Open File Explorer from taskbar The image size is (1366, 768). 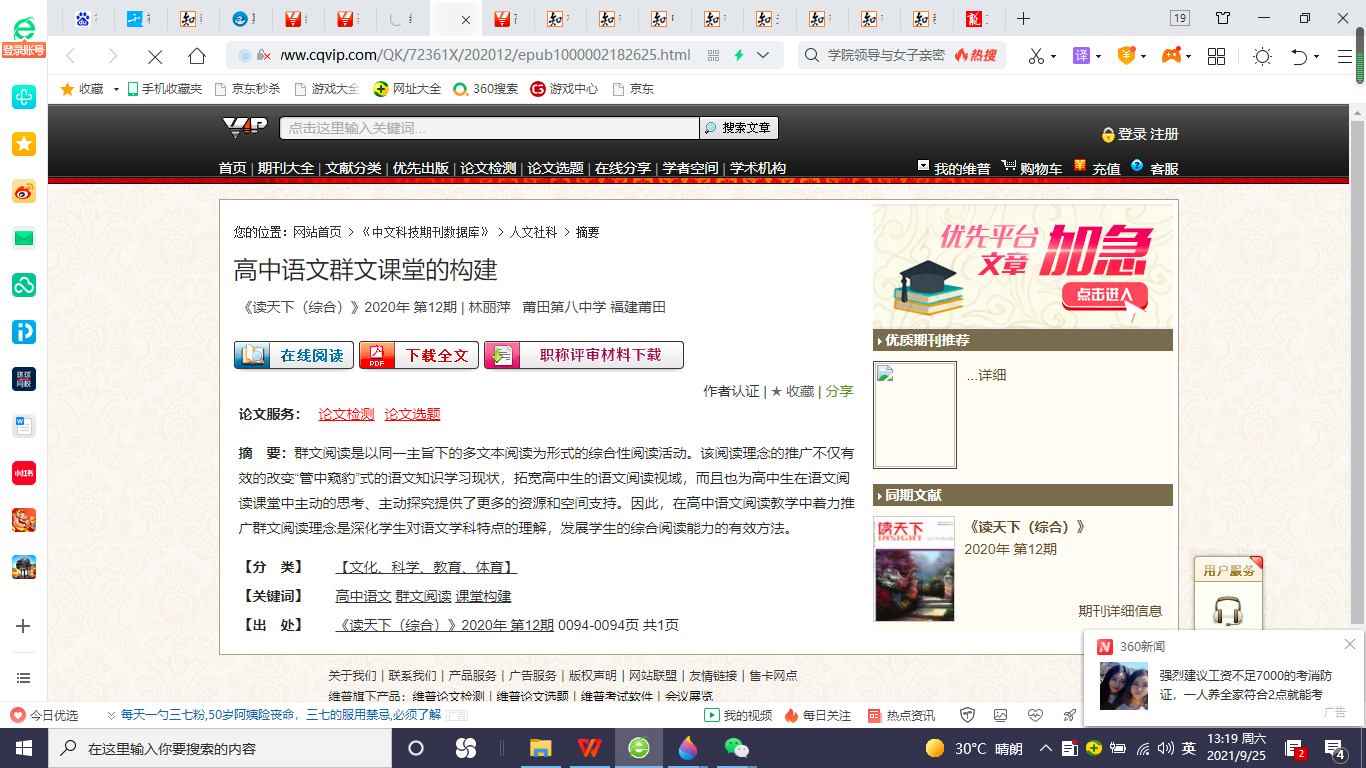click(x=540, y=748)
